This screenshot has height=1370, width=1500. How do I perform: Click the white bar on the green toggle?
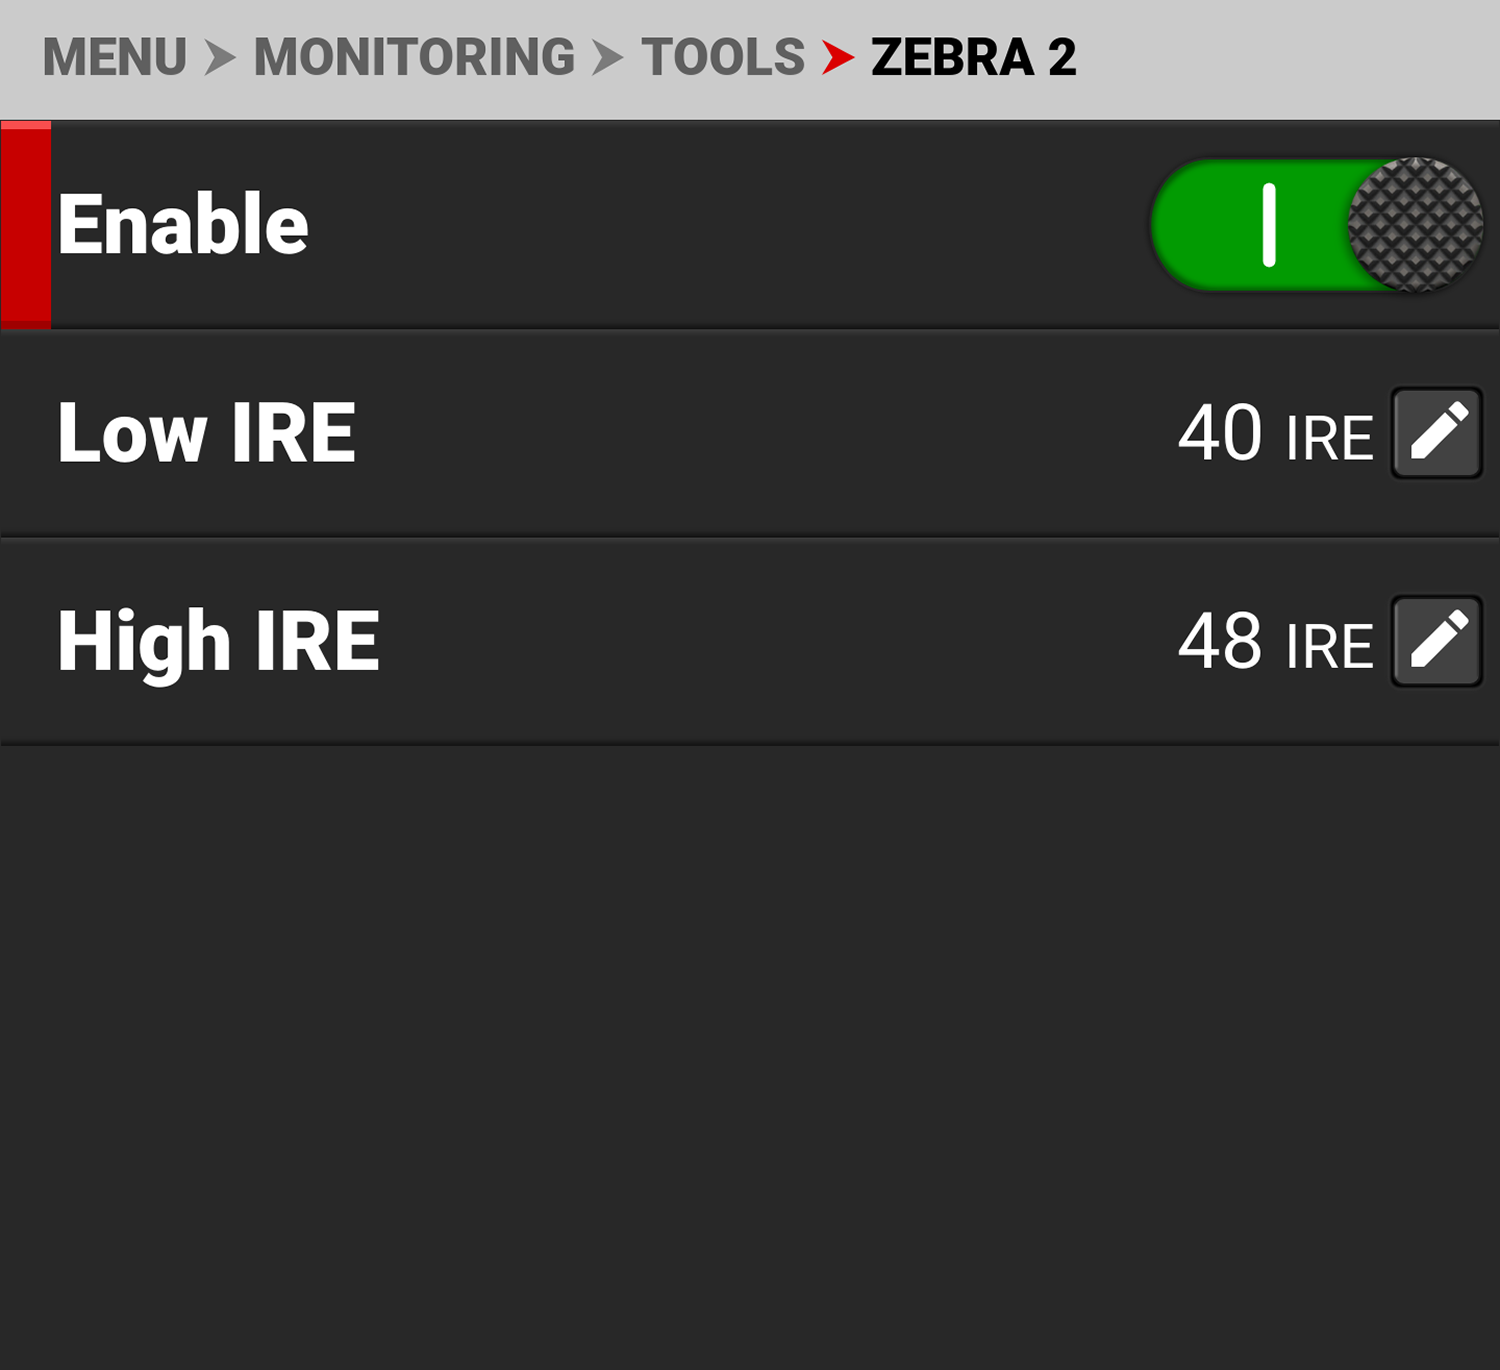[x=1269, y=225]
